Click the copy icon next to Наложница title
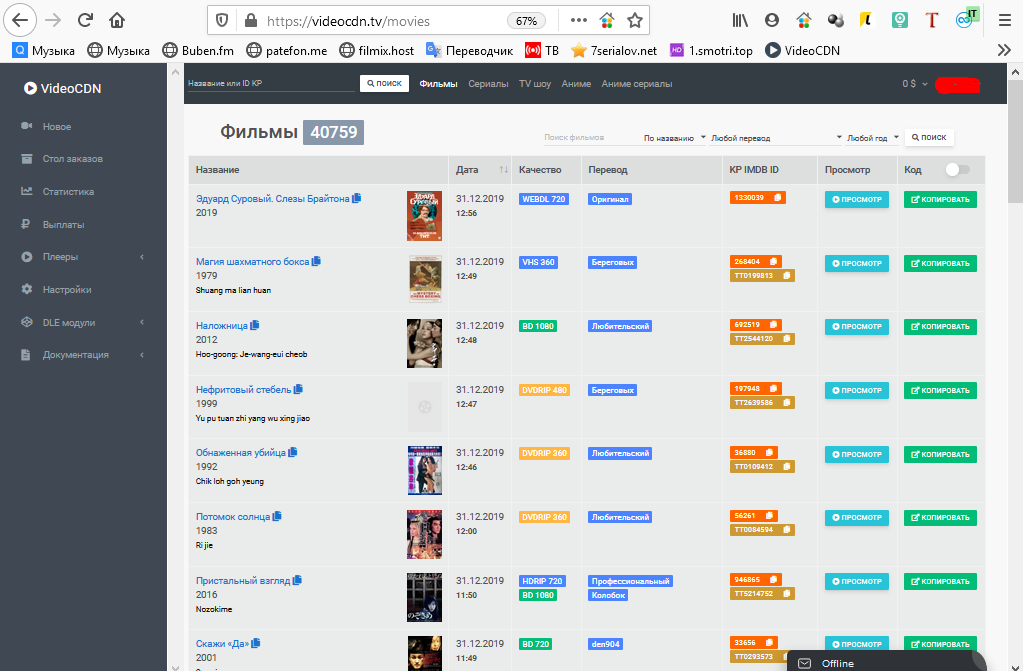Image resolution: width=1023 pixels, height=671 pixels. pos(255,325)
